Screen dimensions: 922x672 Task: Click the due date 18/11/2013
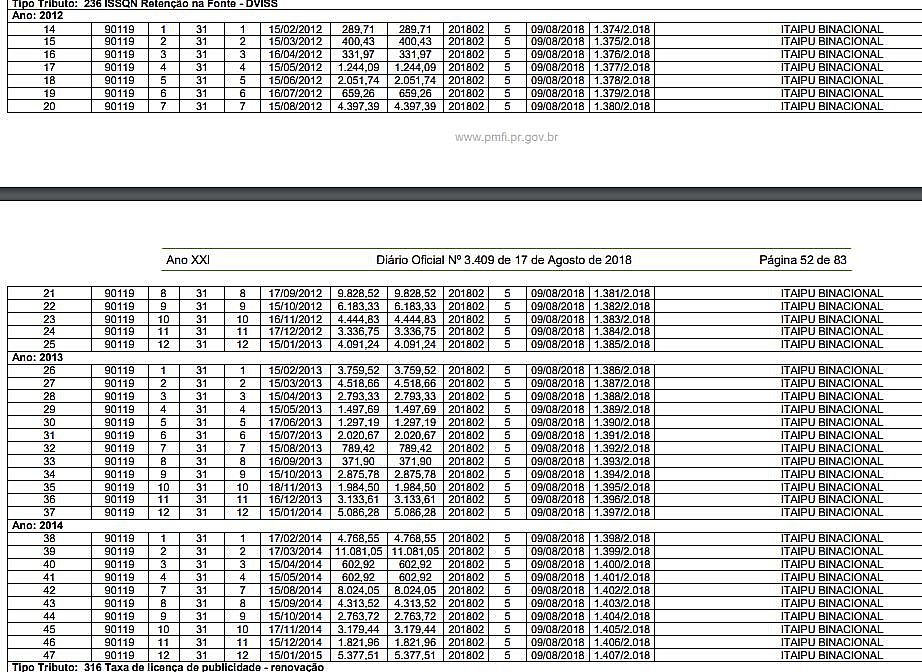[295, 487]
